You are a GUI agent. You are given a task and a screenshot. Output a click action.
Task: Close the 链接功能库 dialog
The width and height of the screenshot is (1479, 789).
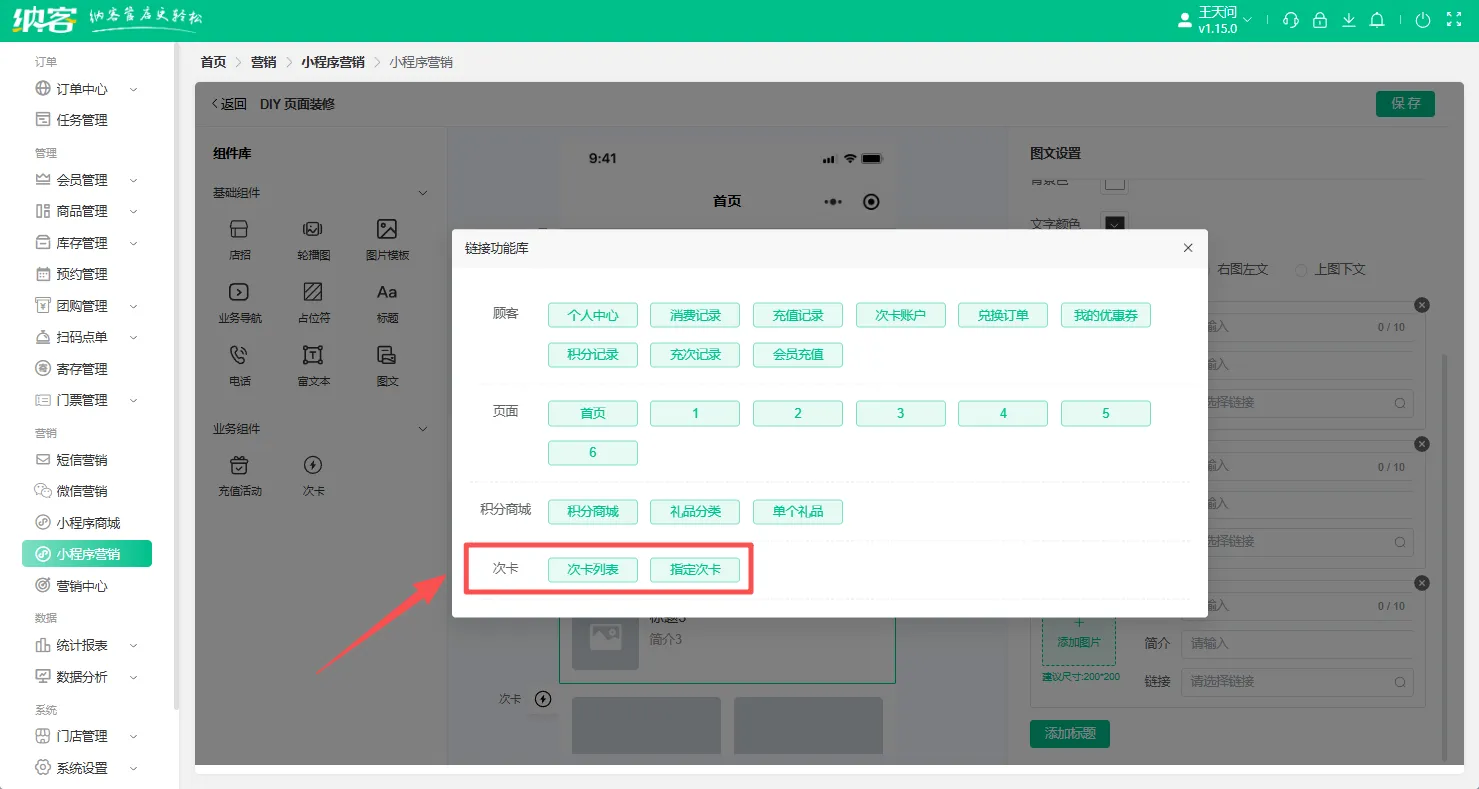(x=1188, y=248)
